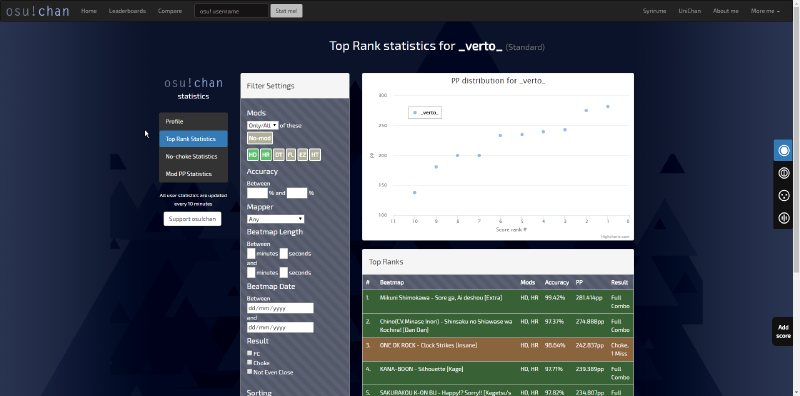800x396 pixels.
Task: Open About me page
Action: click(726, 11)
